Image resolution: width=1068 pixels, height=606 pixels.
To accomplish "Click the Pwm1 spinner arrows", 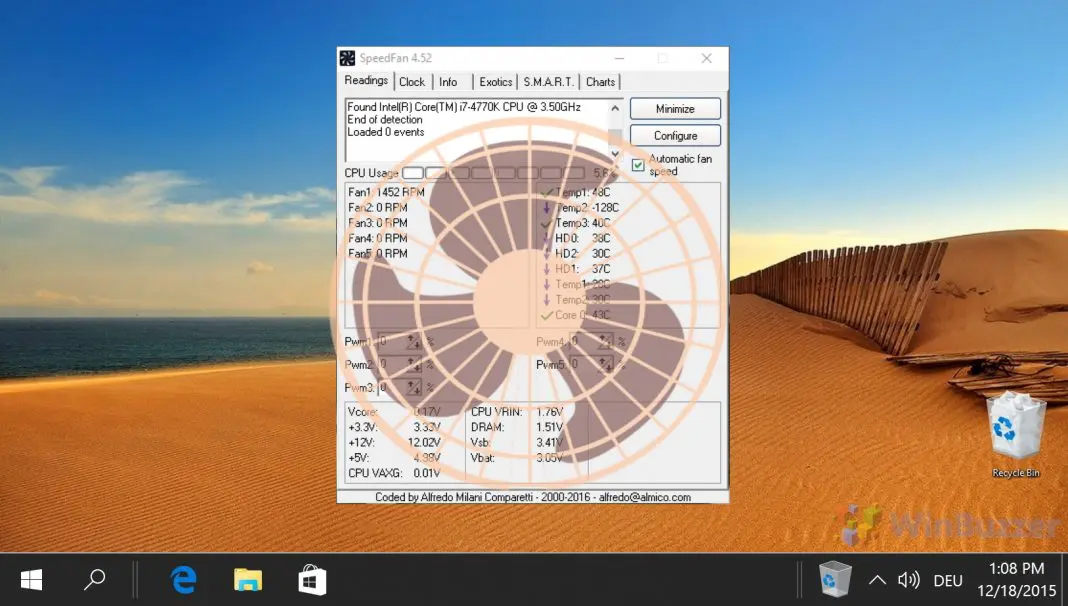I will pyautogui.click(x=413, y=341).
